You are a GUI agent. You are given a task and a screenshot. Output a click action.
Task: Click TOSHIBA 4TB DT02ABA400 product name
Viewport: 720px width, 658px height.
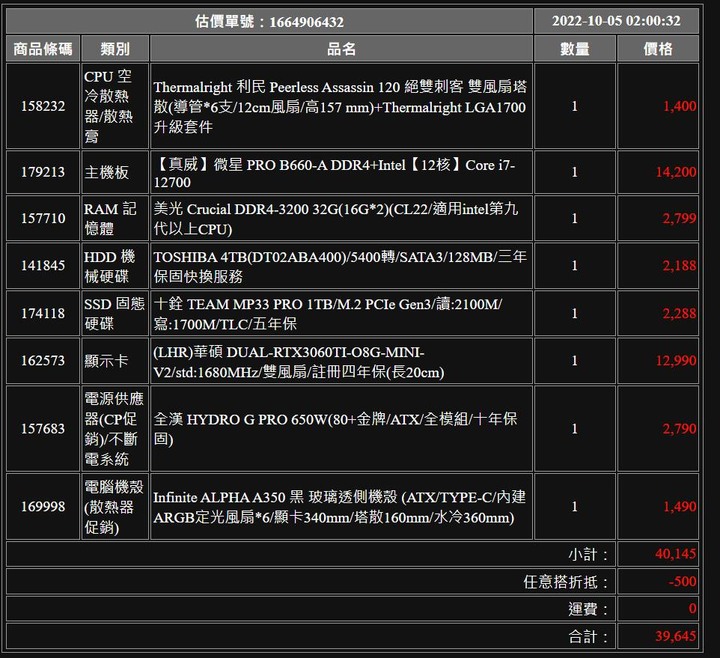pyautogui.click(x=340, y=266)
